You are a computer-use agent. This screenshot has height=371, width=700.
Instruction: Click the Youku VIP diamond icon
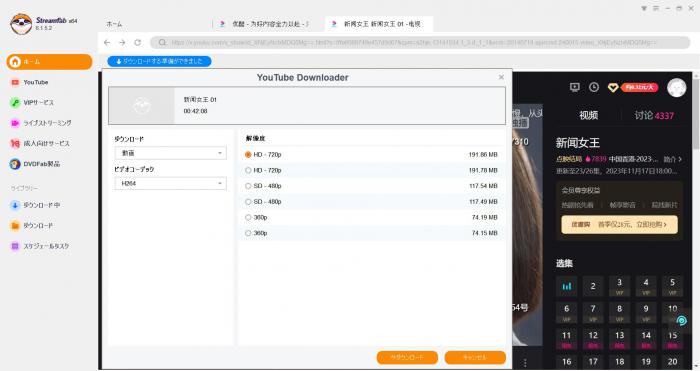(x=613, y=88)
